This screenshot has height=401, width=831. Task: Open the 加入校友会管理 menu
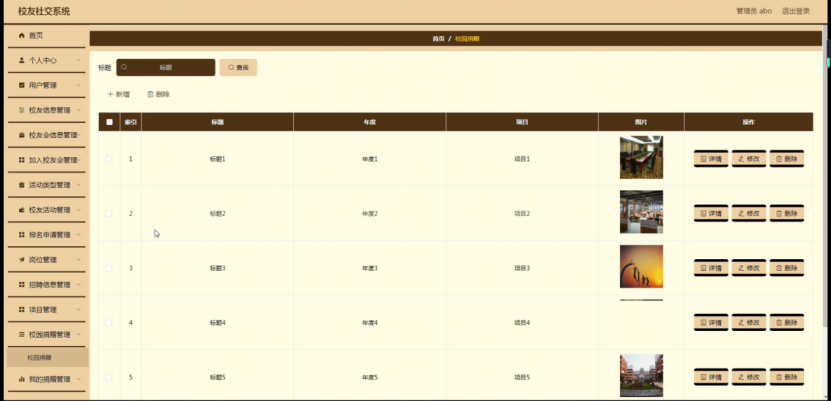[46, 160]
